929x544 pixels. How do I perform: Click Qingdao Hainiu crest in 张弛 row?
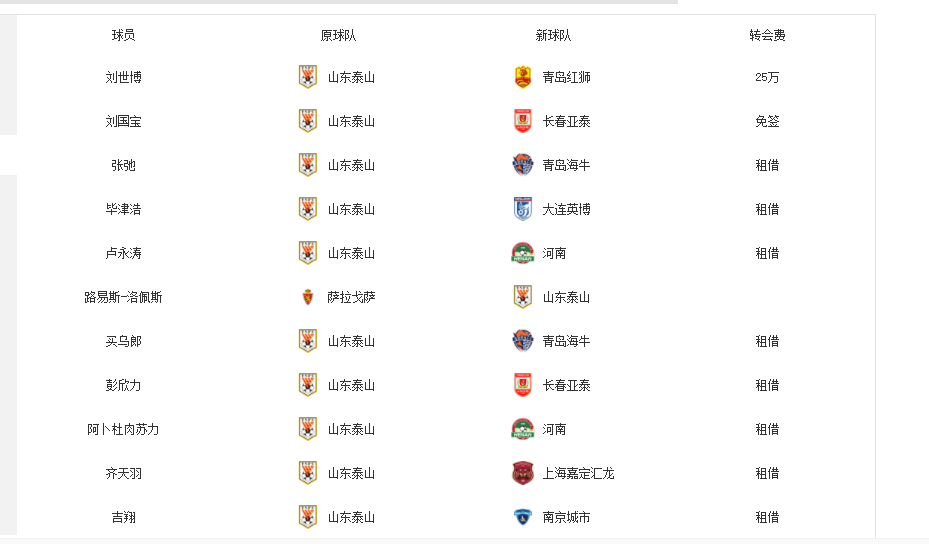[x=522, y=165]
